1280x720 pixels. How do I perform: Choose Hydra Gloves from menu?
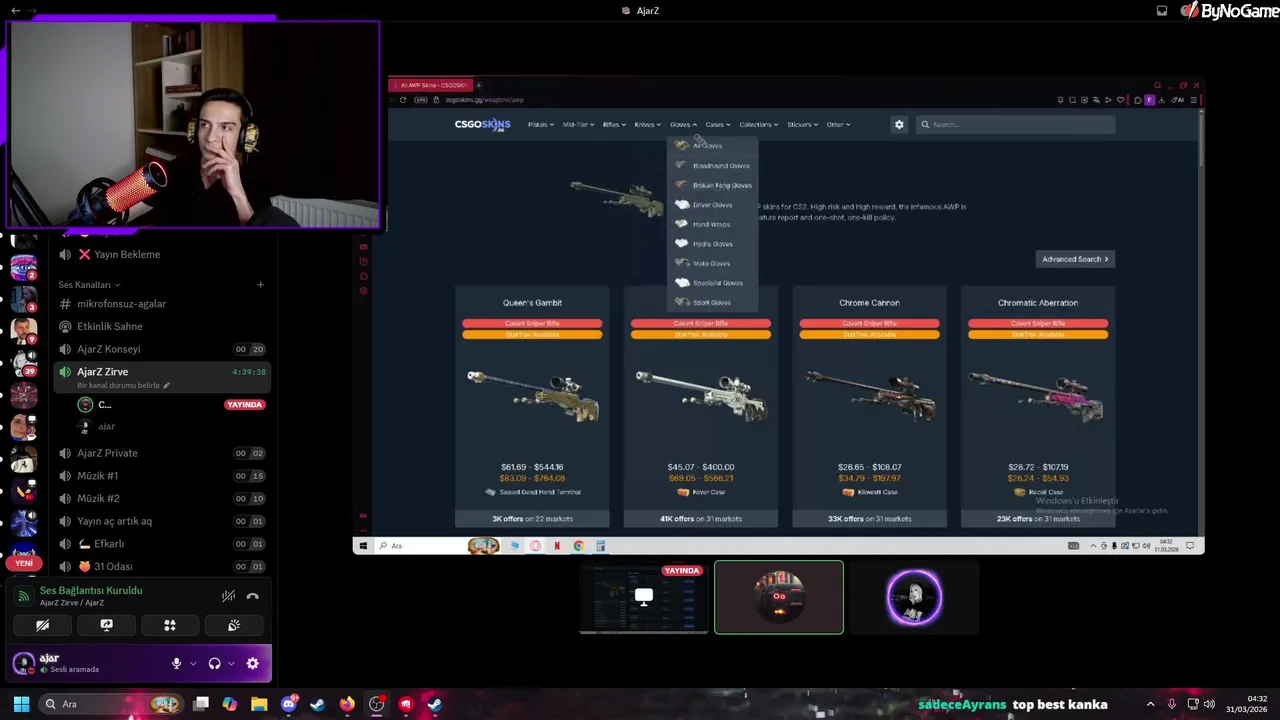[712, 244]
